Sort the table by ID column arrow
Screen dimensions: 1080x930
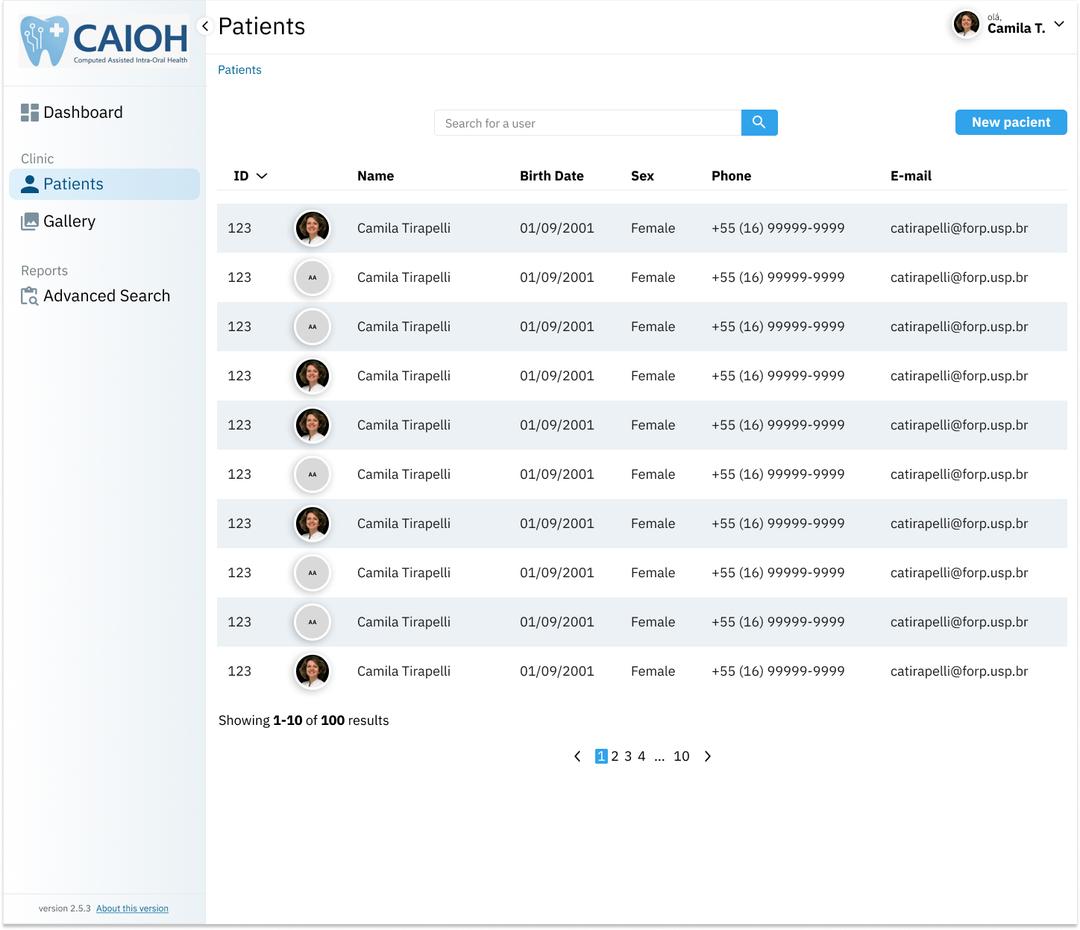[x=262, y=176]
